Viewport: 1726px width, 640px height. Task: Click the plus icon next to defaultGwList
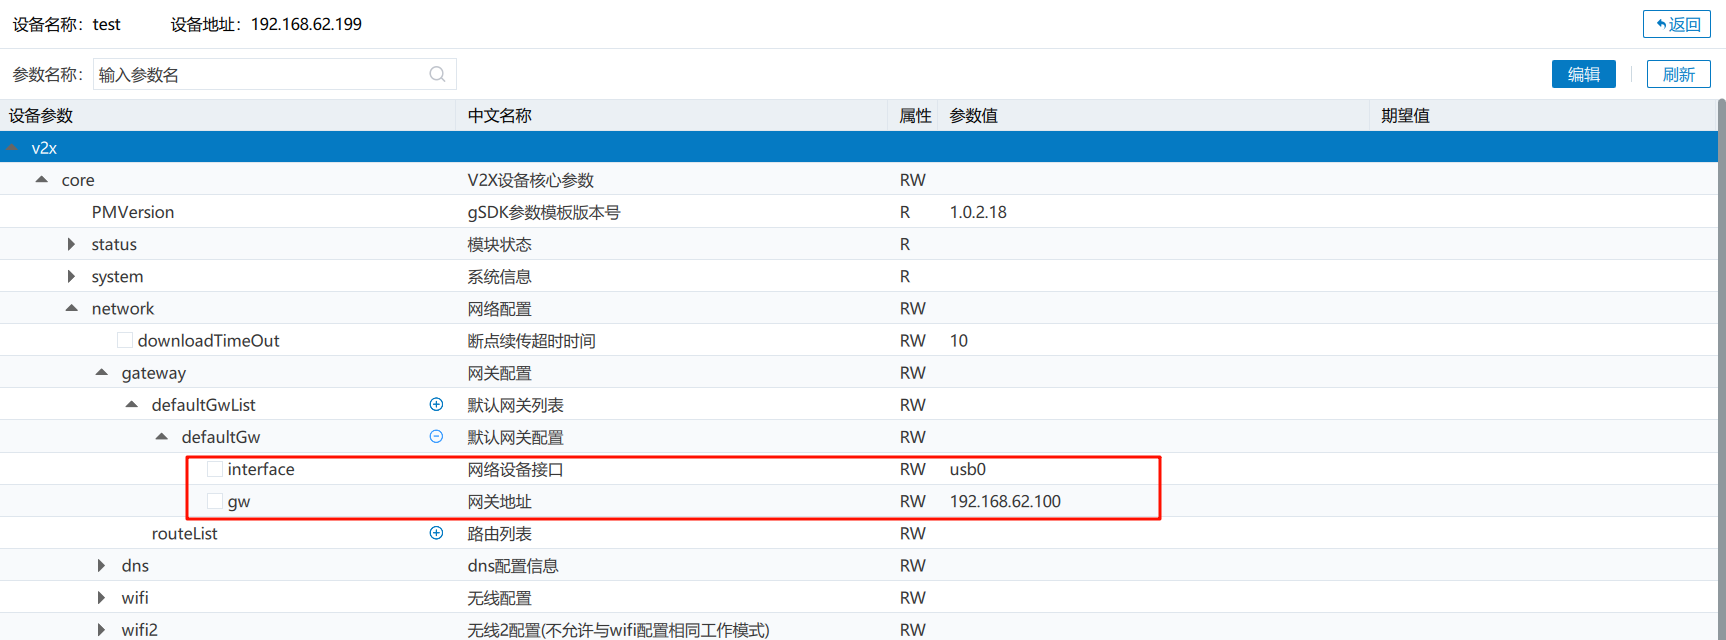point(436,404)
